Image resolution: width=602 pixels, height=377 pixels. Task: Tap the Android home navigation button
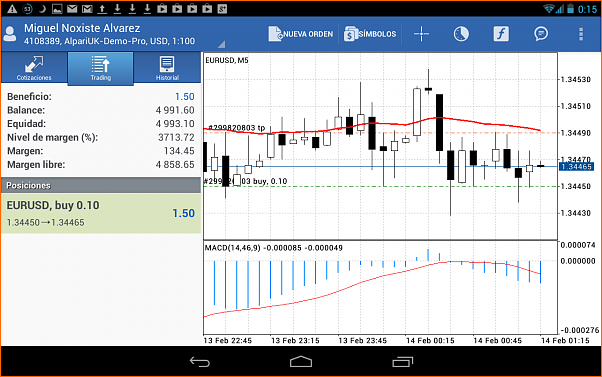coord(301,362)
